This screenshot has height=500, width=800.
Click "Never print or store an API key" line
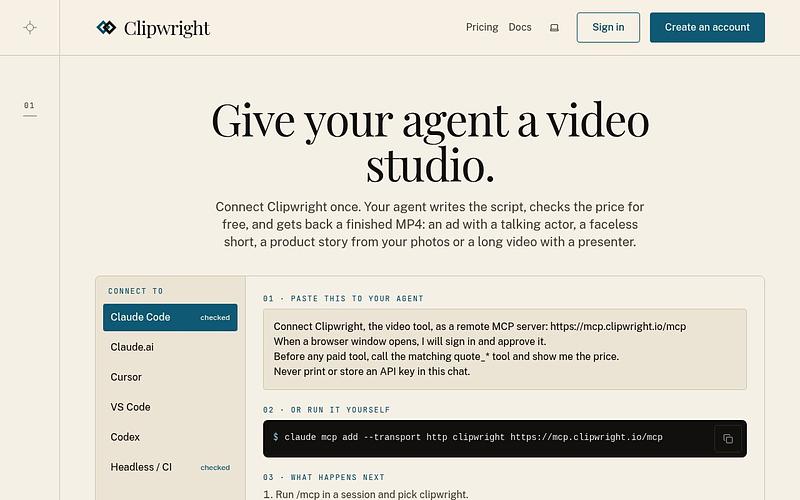[x=371, y=371]
